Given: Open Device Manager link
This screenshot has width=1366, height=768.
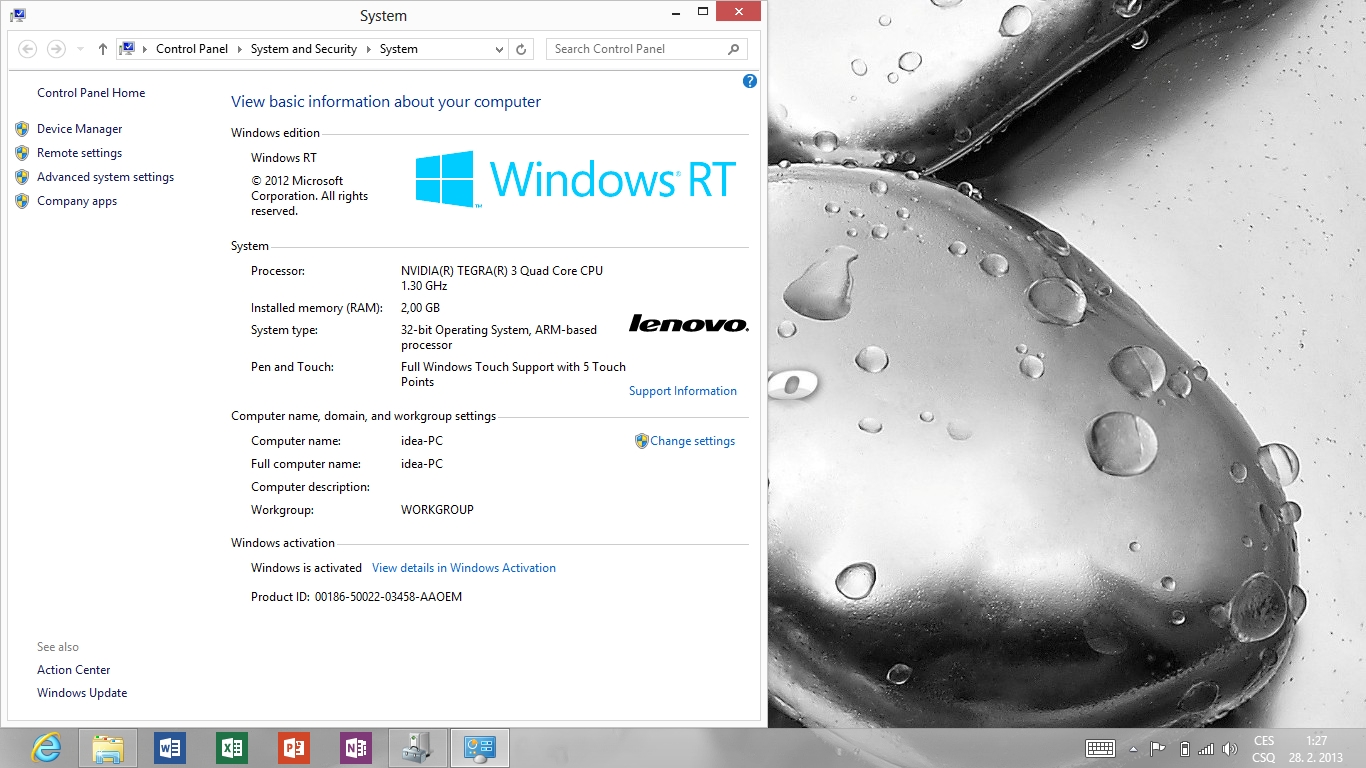Looking at the screenshot, I should pos(80,129).
